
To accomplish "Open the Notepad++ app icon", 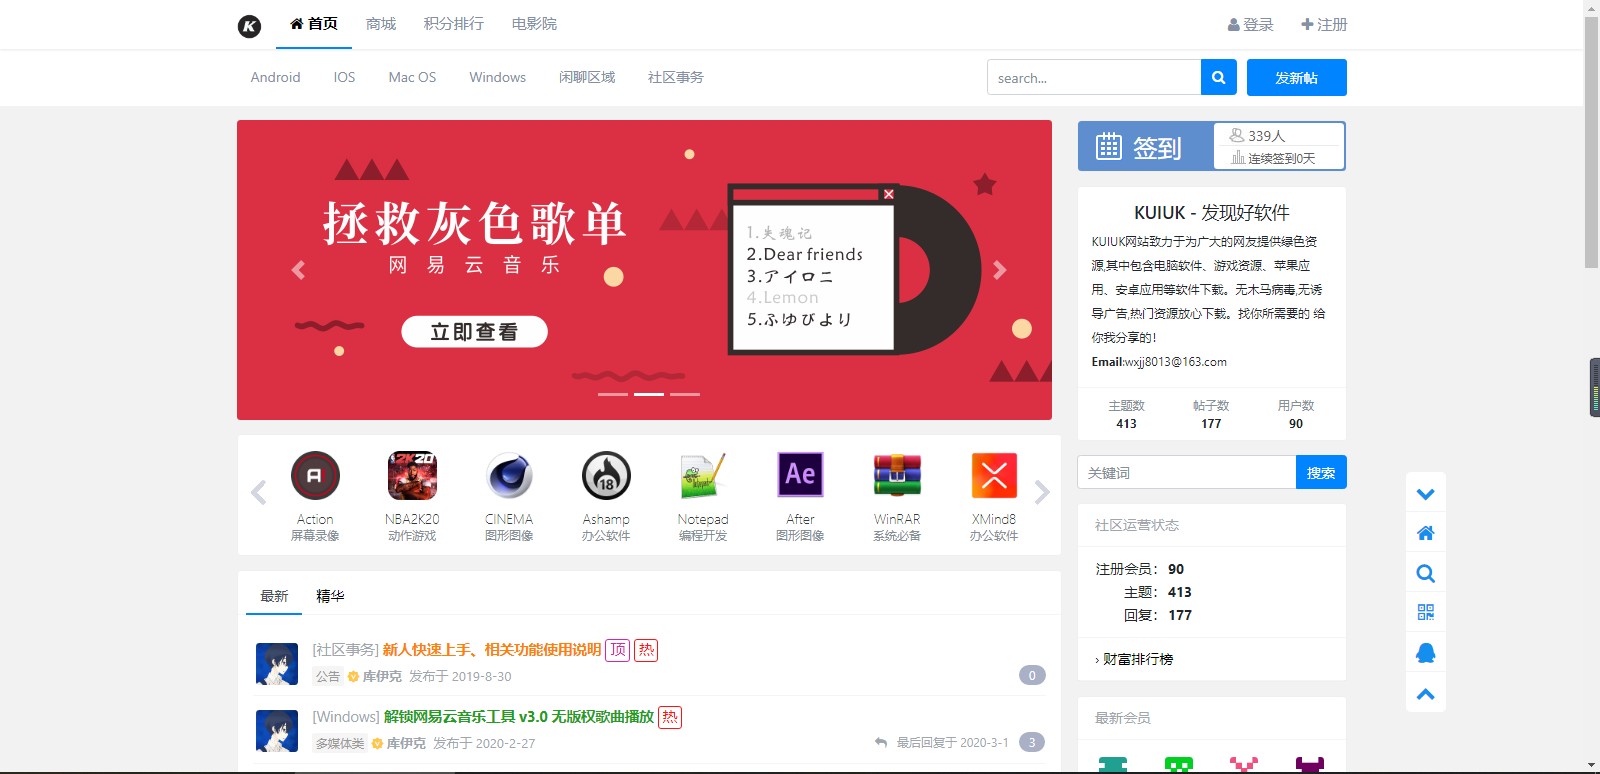I will tap(703, 475).
